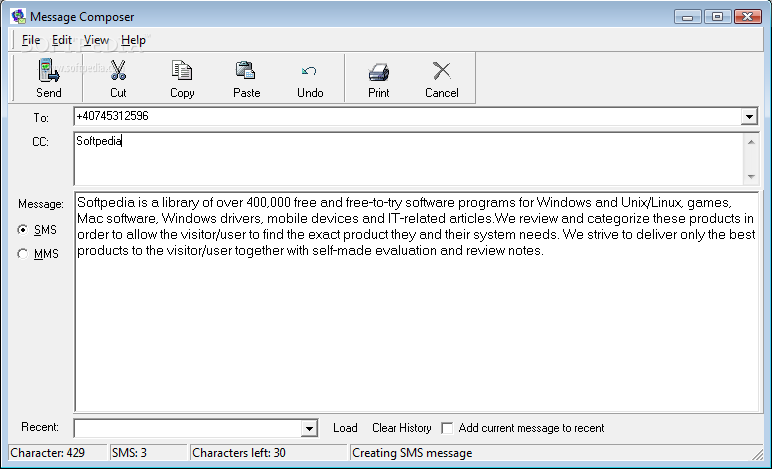Click the Cancel X icon
This screenshot has width=772, height=469.
(442, 71)
